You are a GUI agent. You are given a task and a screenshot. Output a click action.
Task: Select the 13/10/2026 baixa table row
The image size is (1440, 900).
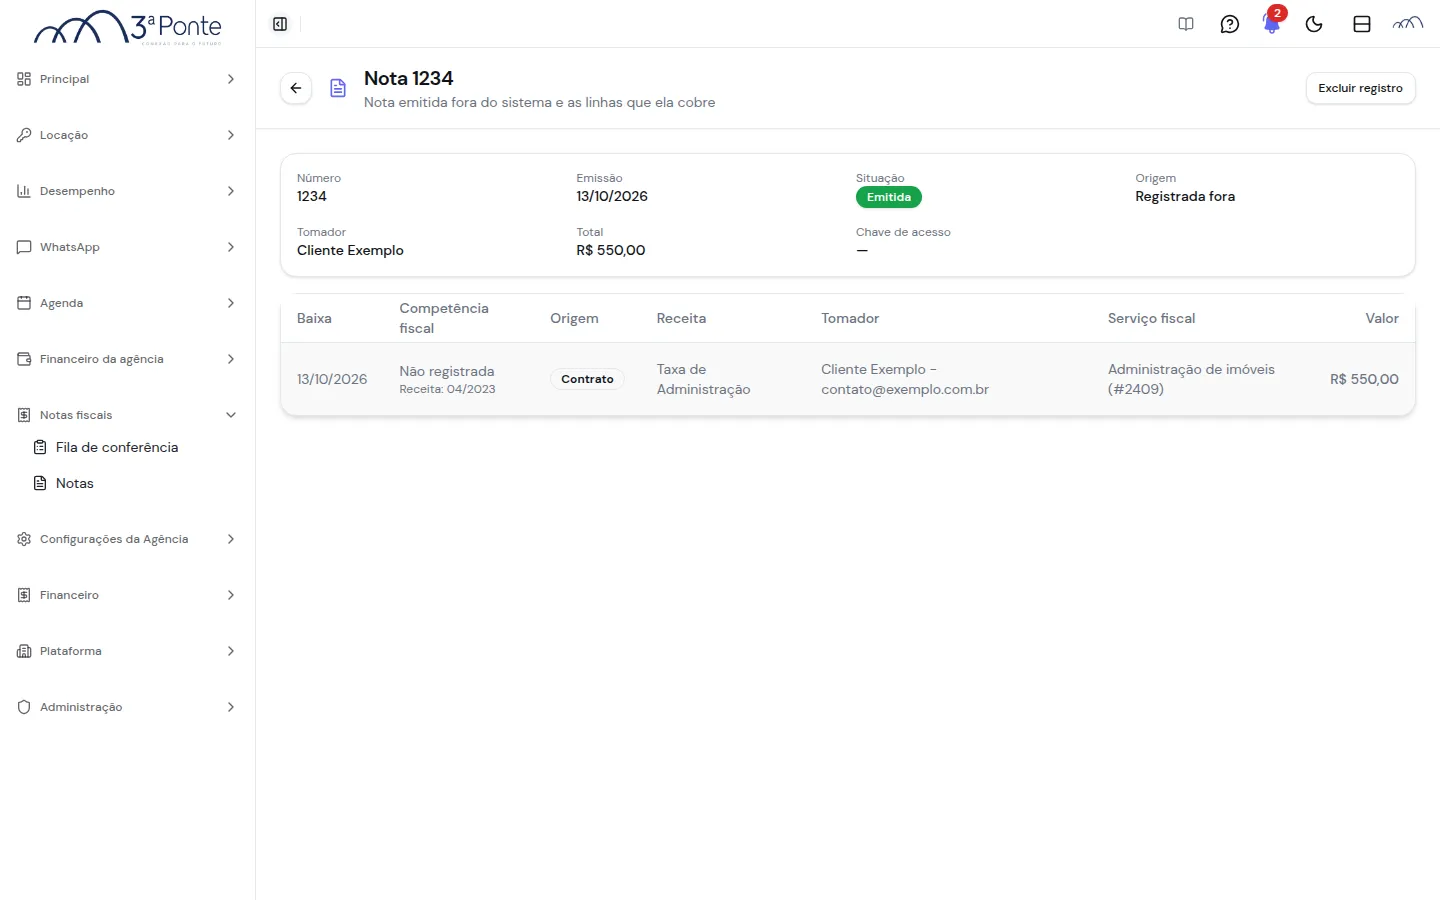[x=848, y=379]
